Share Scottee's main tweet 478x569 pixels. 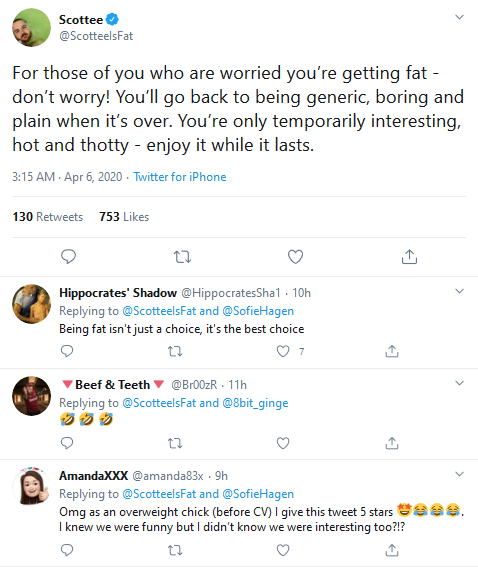[409, 257]
